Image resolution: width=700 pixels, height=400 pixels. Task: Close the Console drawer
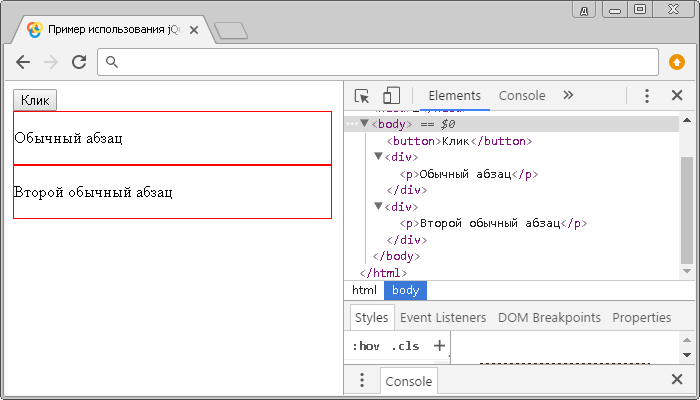[x=677, y=379]
